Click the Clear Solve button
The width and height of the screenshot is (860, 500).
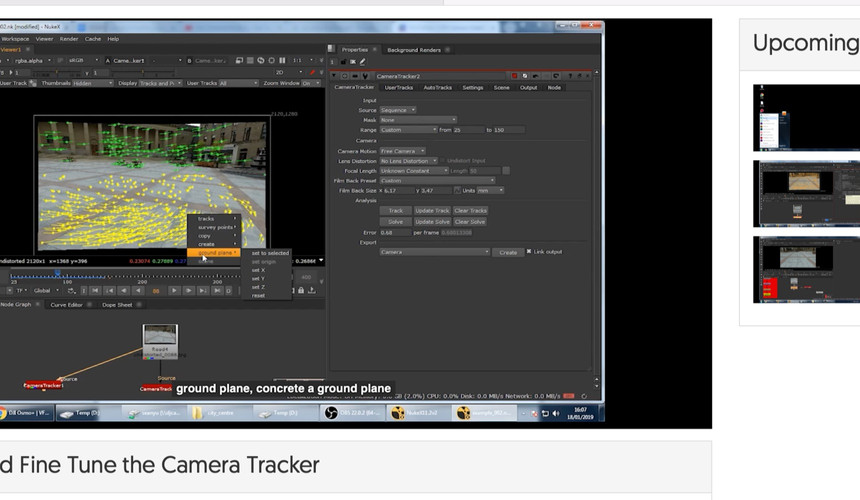(x=469, y=222)
